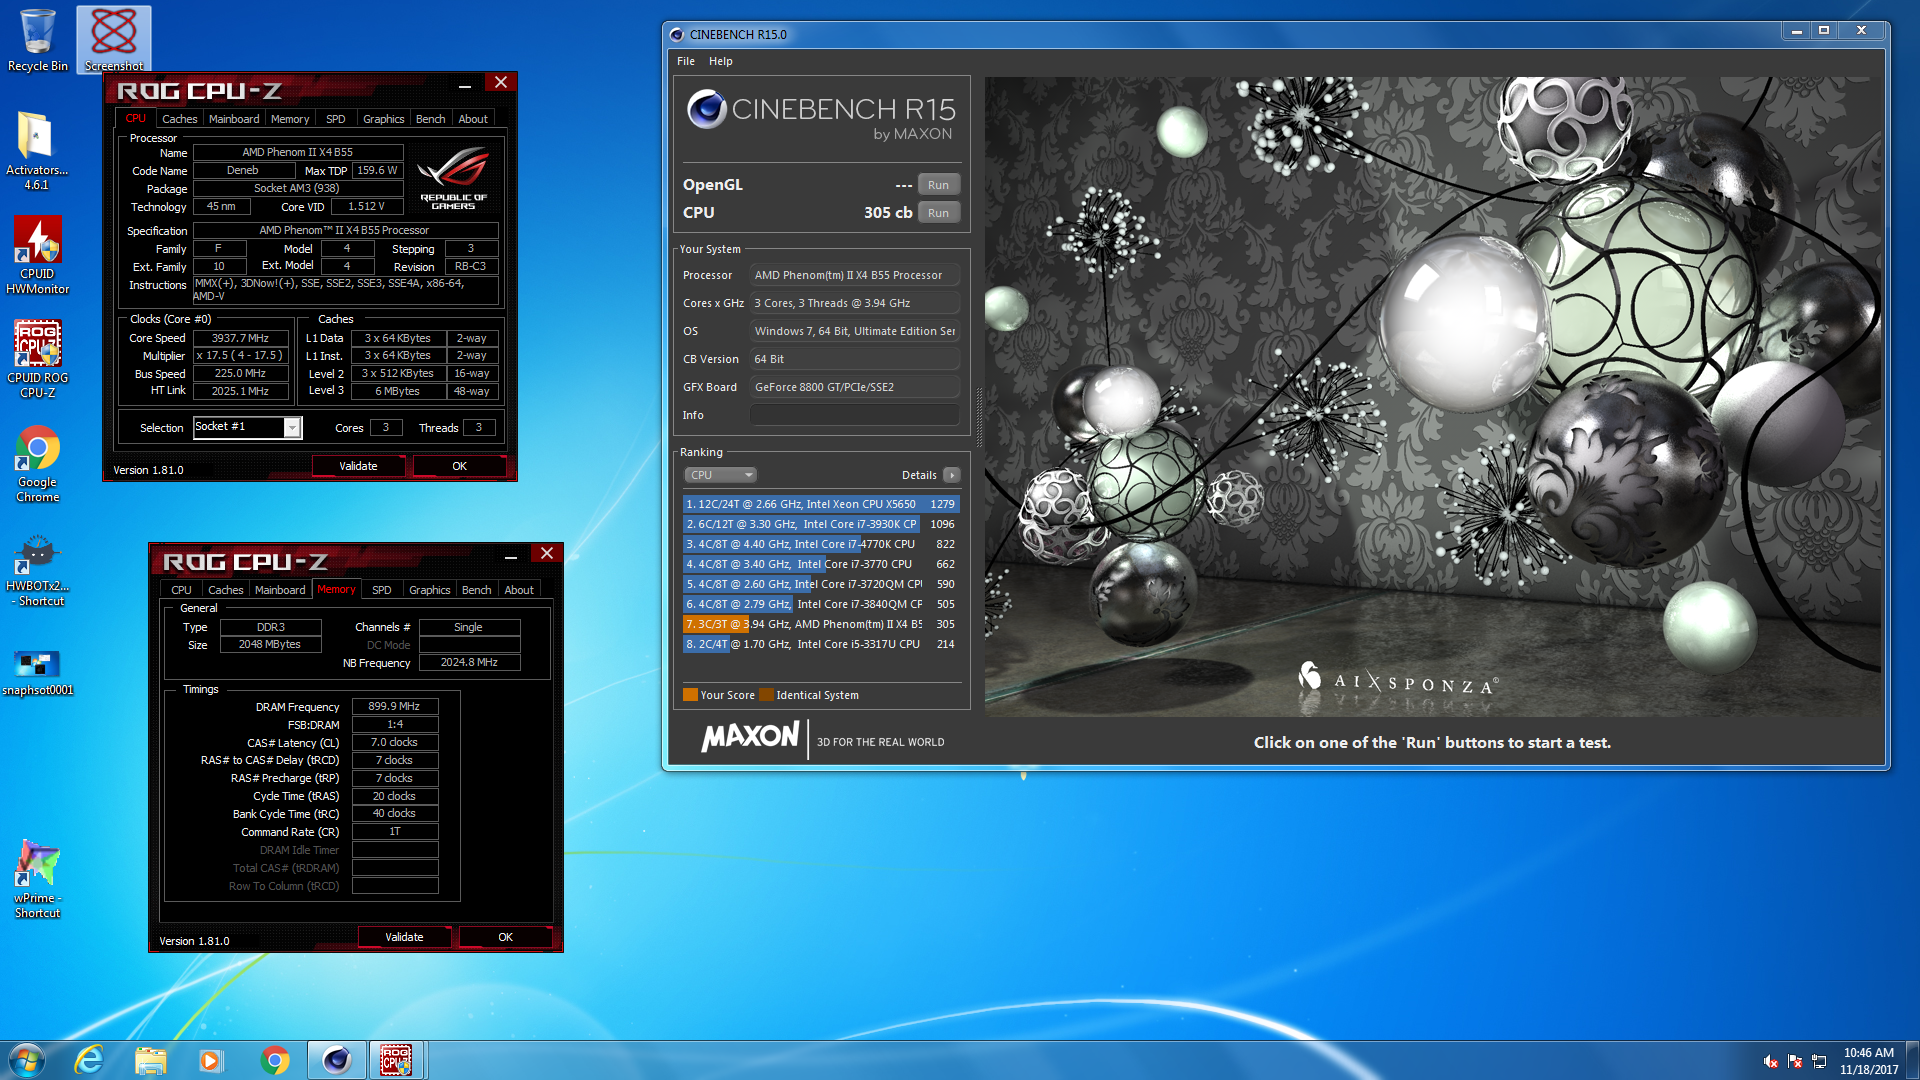The height and width of the screenshot is (1080, 1920).
Task: Launch CPUID HWMonitor desktop icon
Action: (x=37, y=255)
